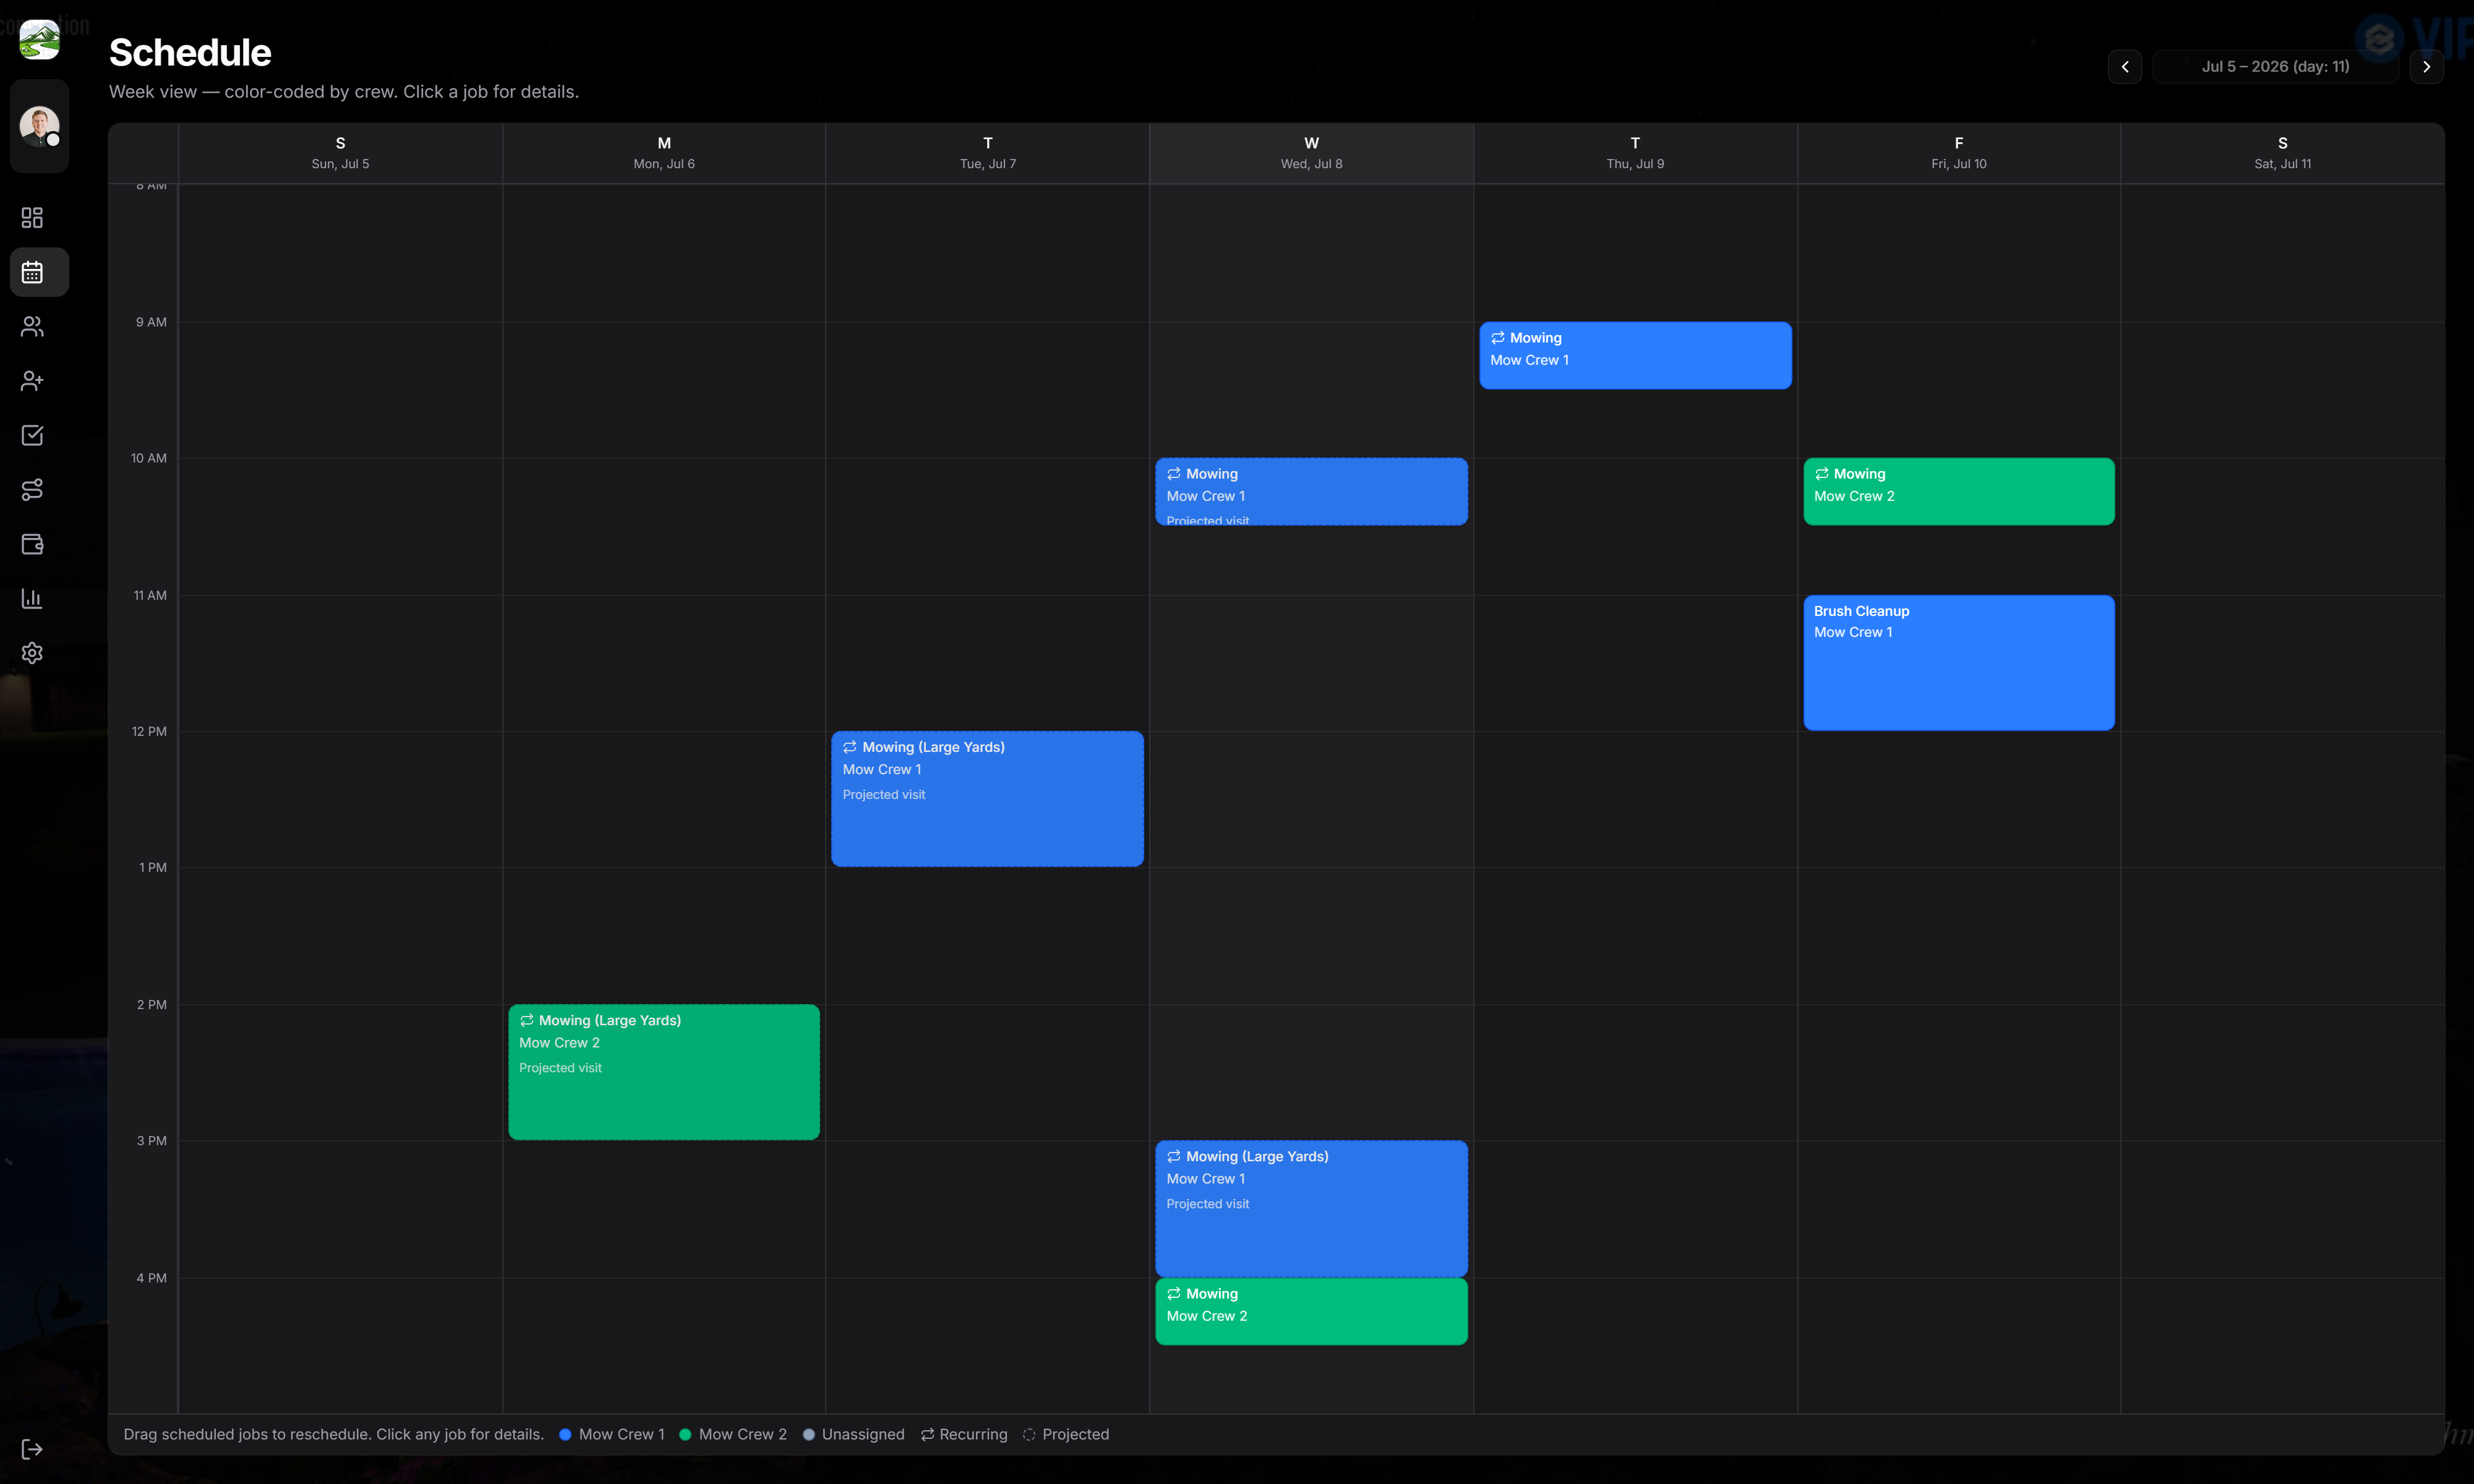The image size is (2474, 1484).
Task: Click the blue Mow Crew 1 legend dot
Action: pyautogui.click(x=565, y=1434)
